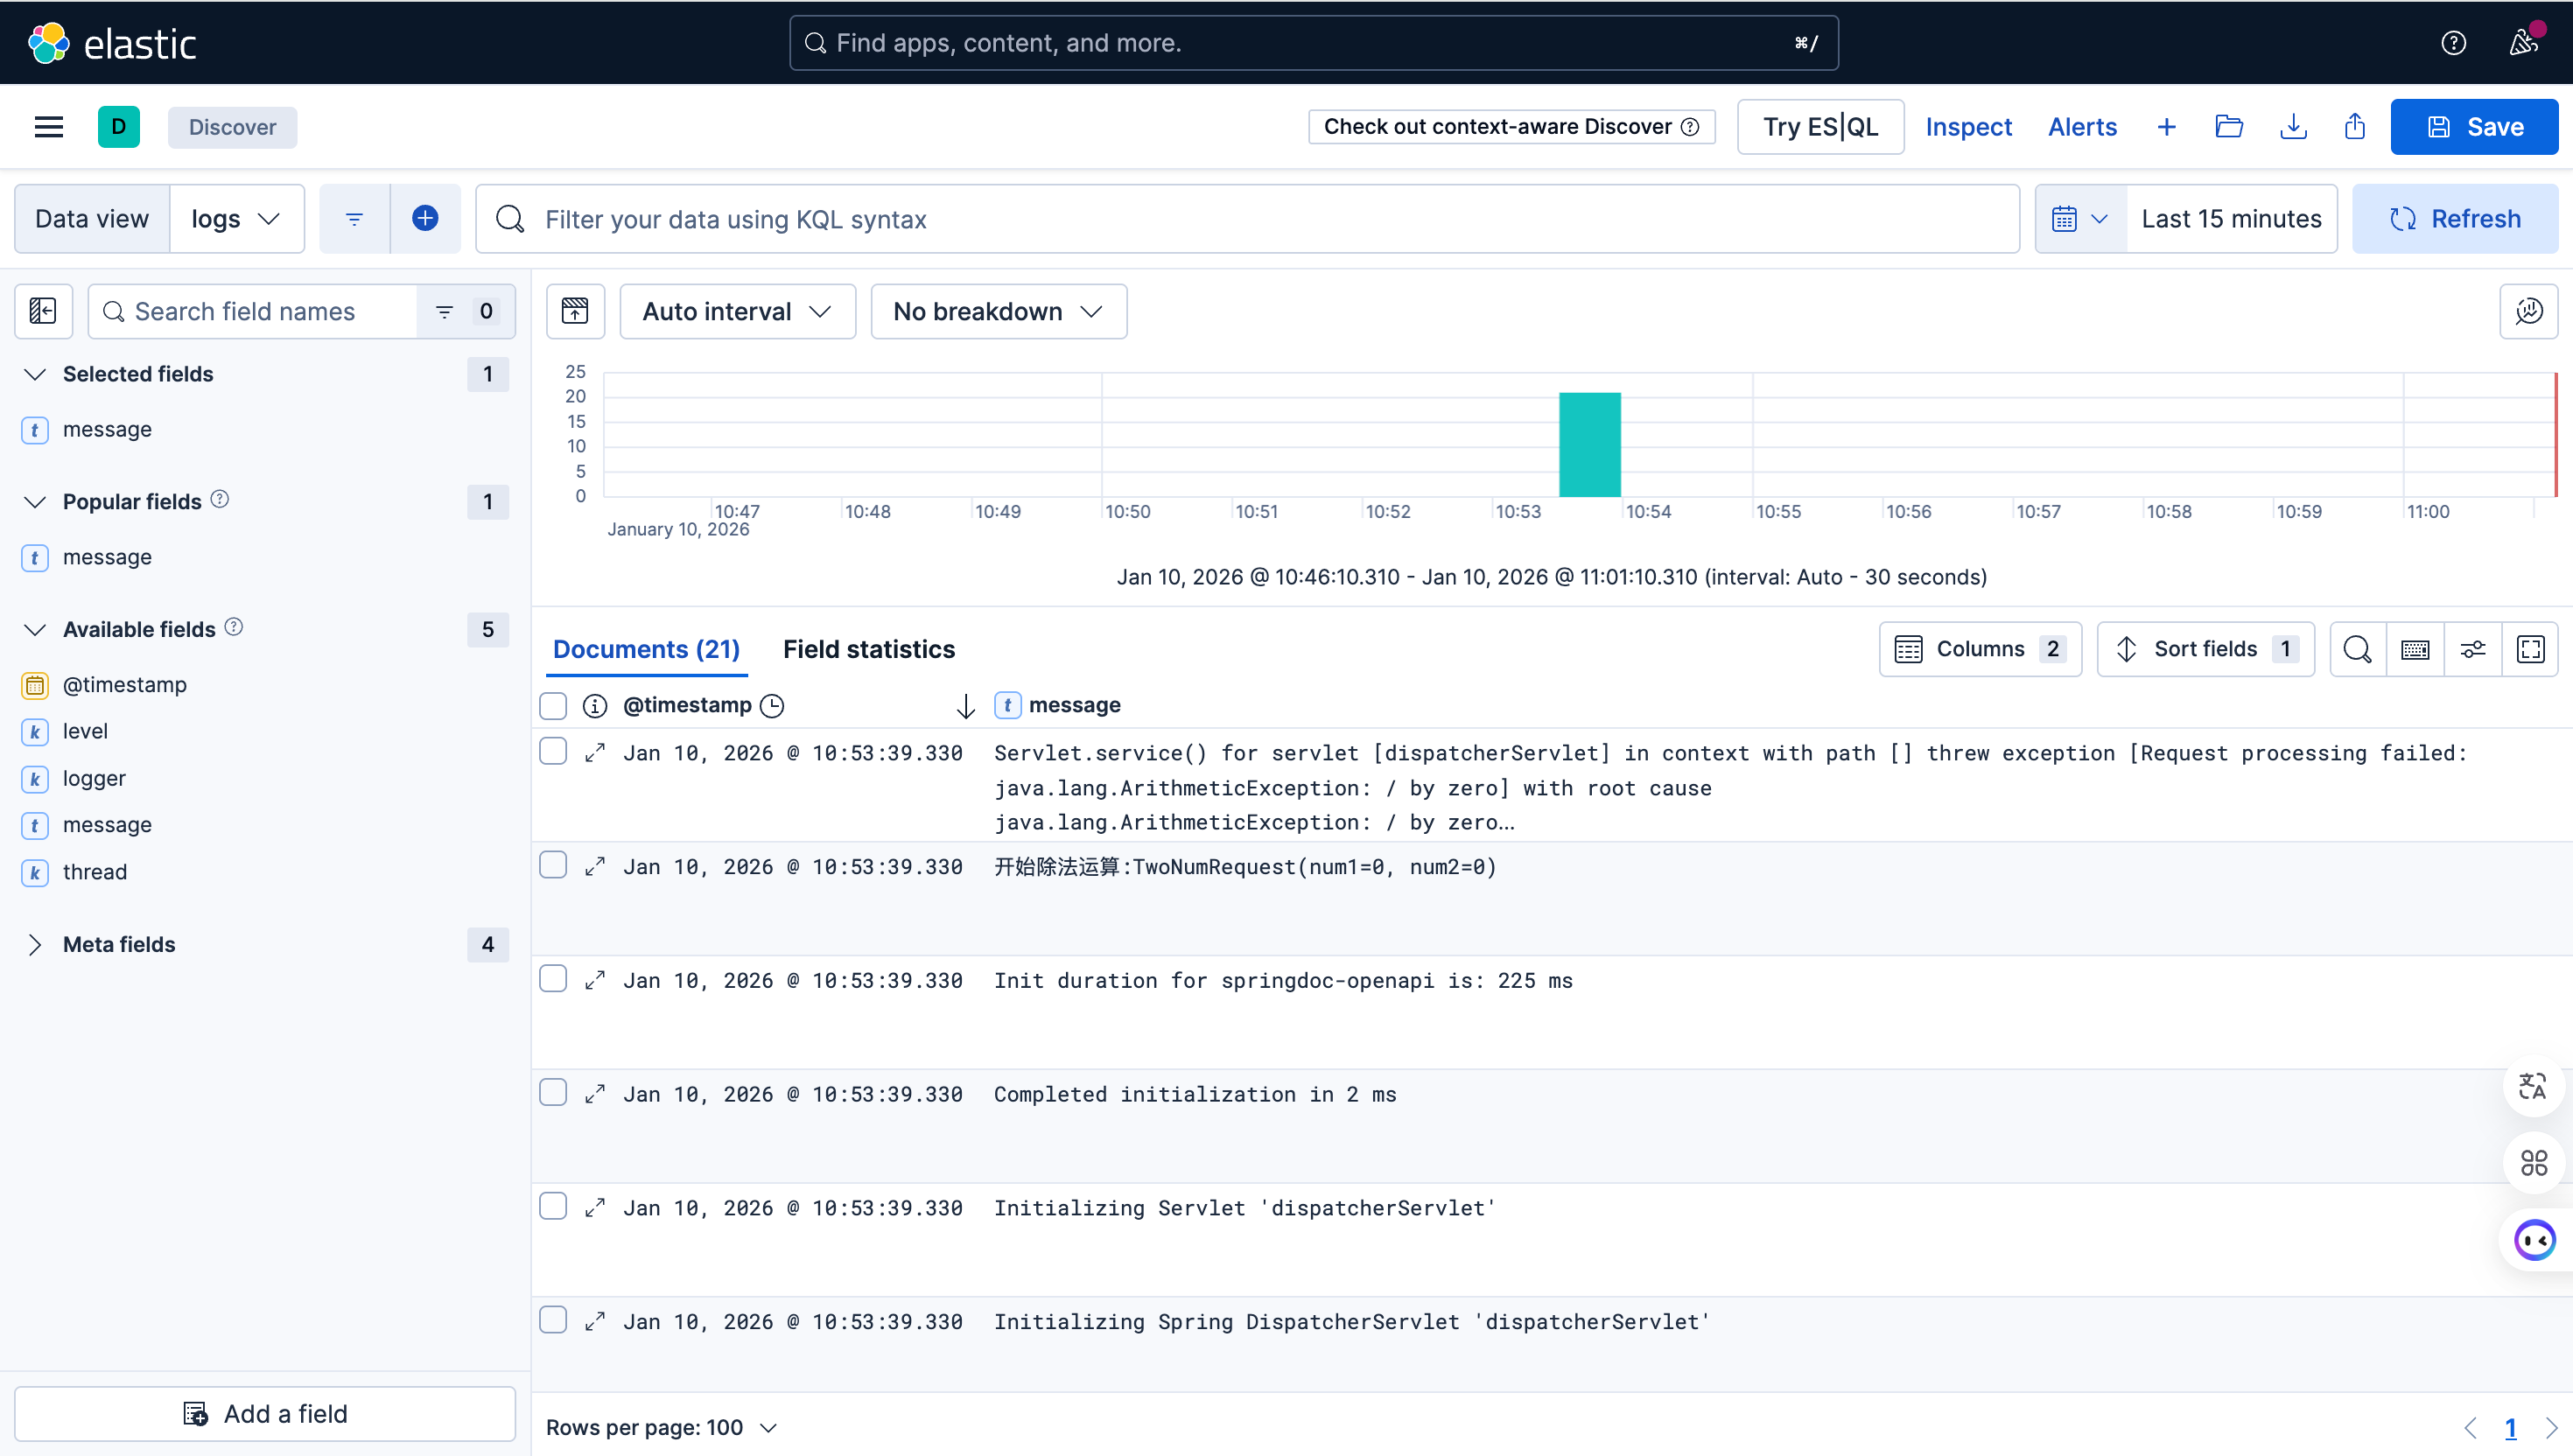Open the Columns 2 selector

[1980, 649]
